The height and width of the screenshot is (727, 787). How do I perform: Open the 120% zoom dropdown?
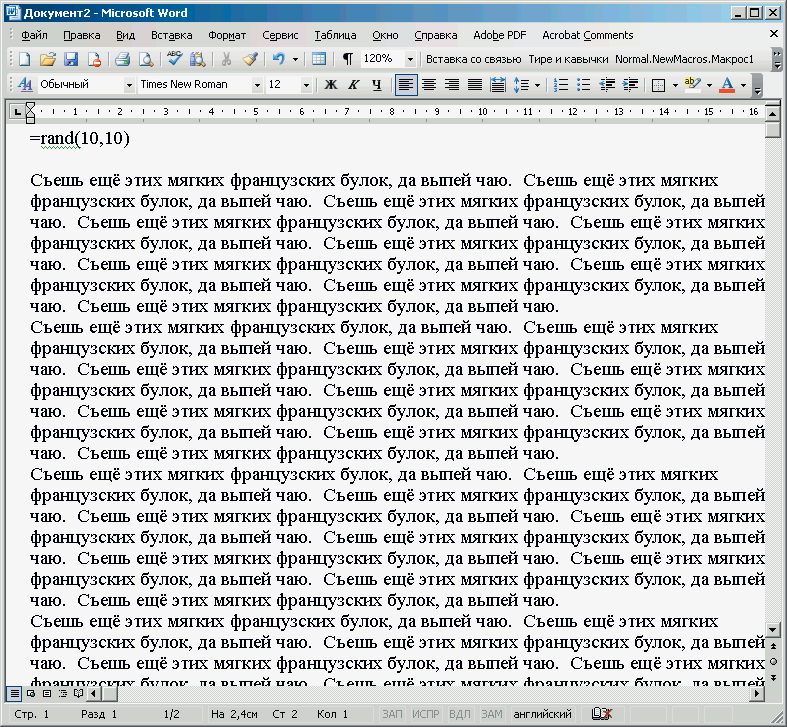click(410, 59)
